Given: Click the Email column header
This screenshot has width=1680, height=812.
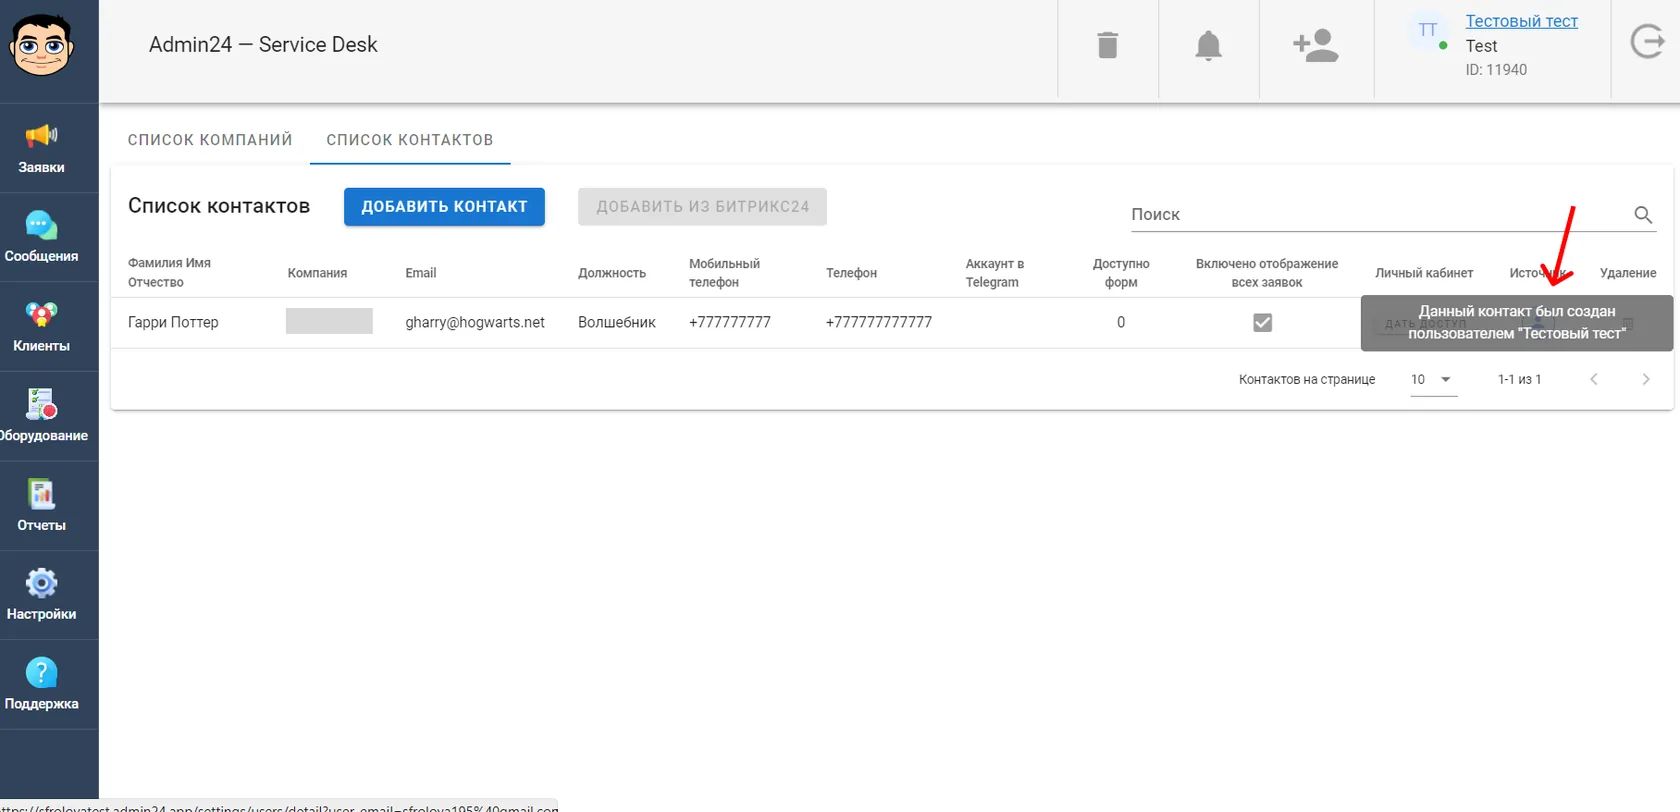Looking at the screenshot, I should pos(421,273).
